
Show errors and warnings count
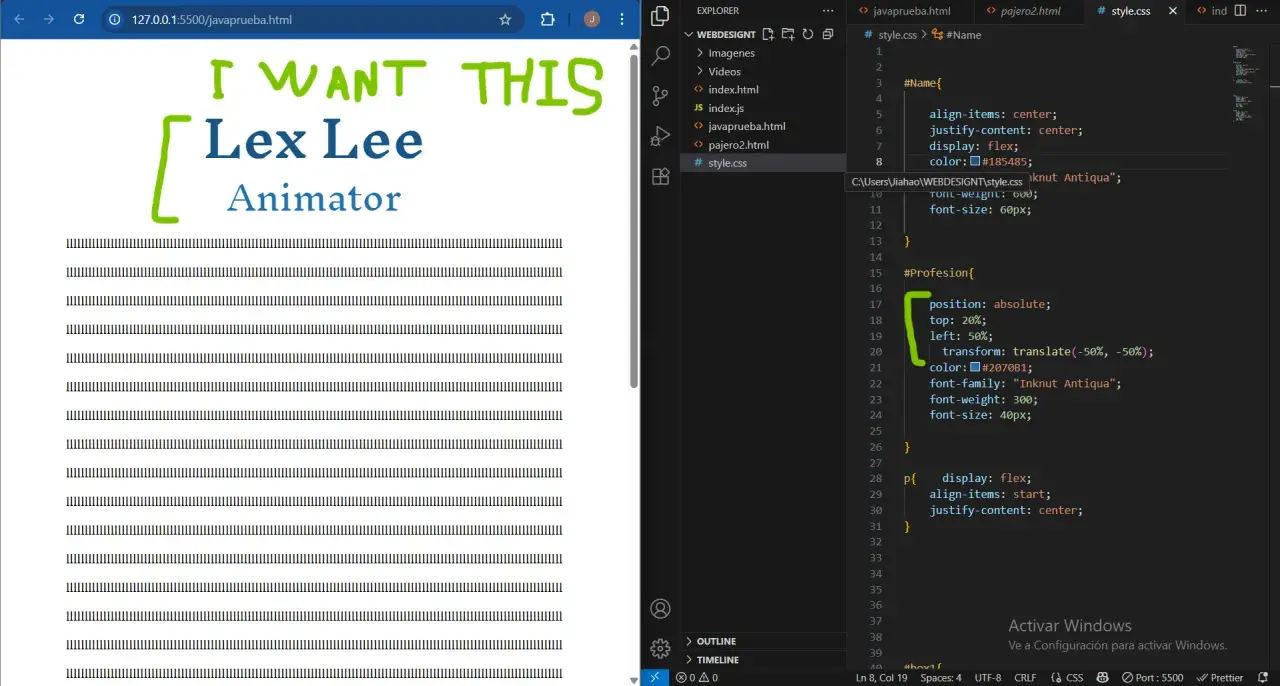click(x=697, y=678)
